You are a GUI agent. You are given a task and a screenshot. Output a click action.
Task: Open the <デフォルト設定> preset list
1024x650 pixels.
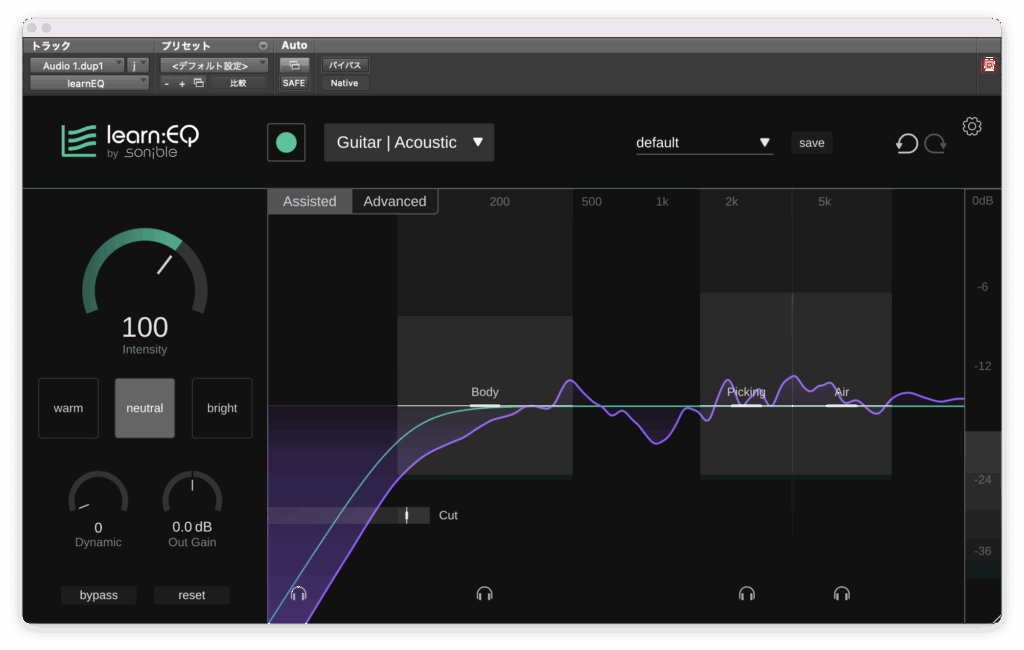click(214, 65)
